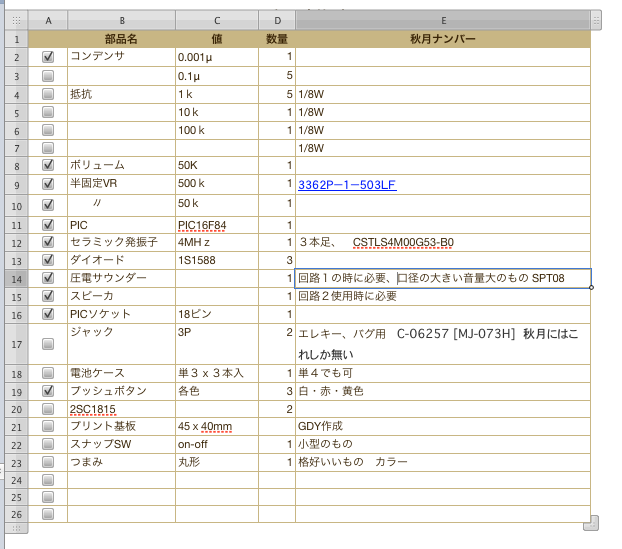Enable the 電池ケース checkbox
622x549 pixels.
click(48, 373)
